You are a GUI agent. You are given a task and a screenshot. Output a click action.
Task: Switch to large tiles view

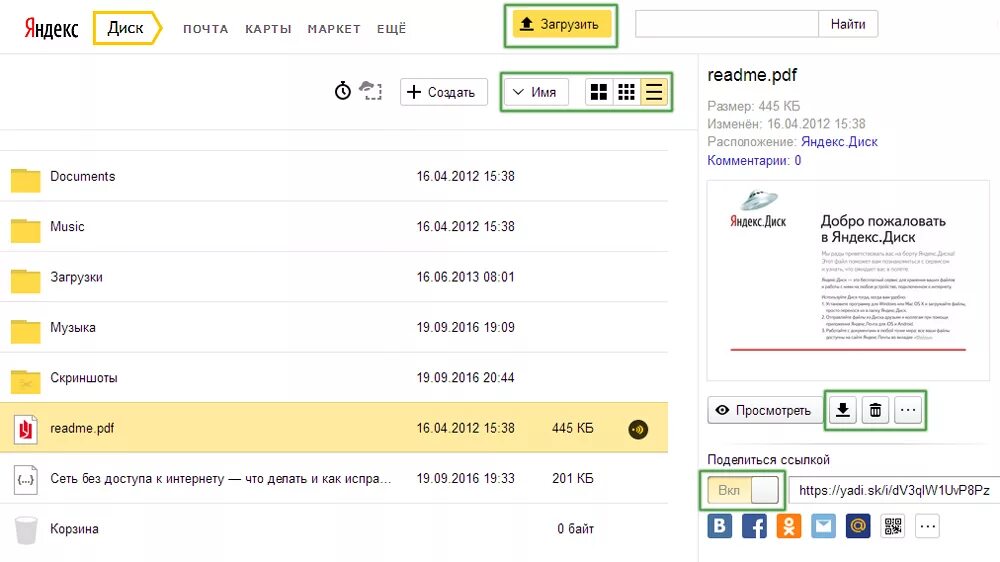pos(599,92)
